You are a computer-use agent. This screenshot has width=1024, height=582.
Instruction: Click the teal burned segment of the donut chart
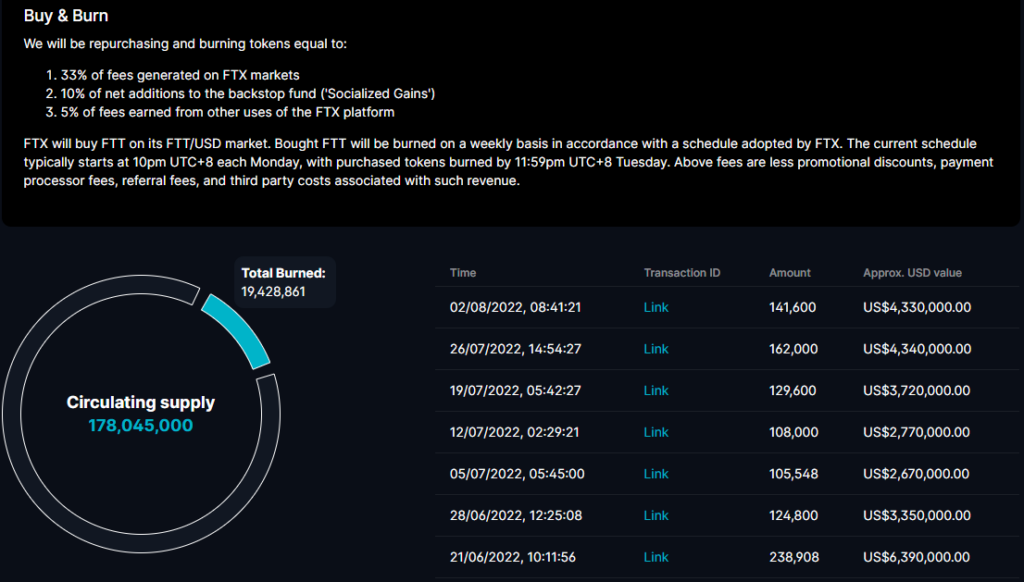[238, 330]
